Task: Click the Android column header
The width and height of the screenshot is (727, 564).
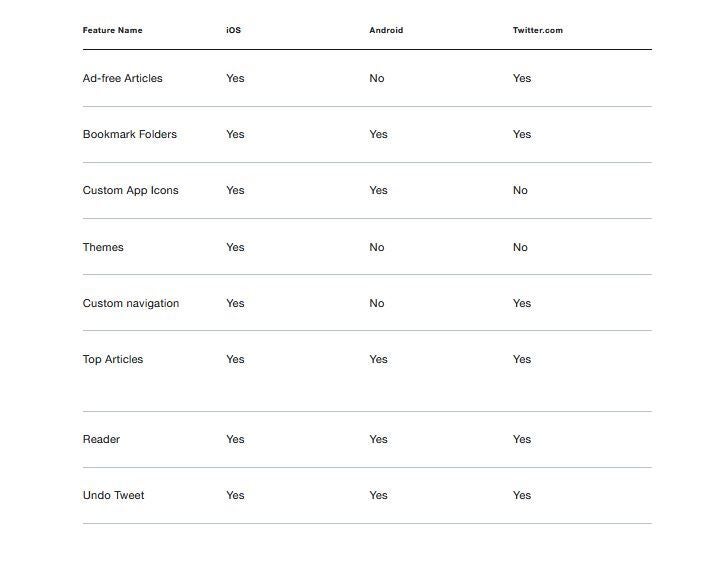Action: pyautogui.click(x=386, y=30)
